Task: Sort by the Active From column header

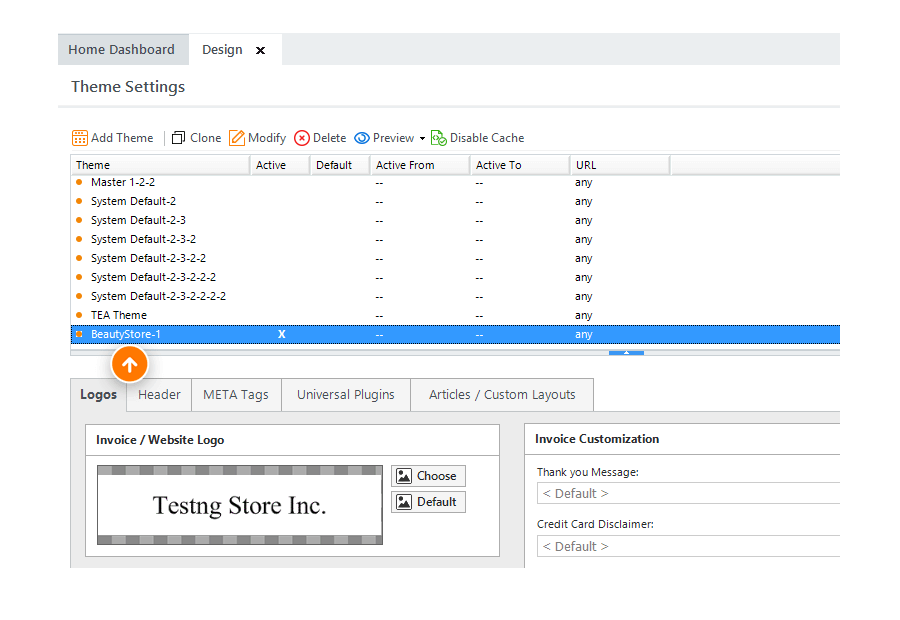Action: [420, 165]
